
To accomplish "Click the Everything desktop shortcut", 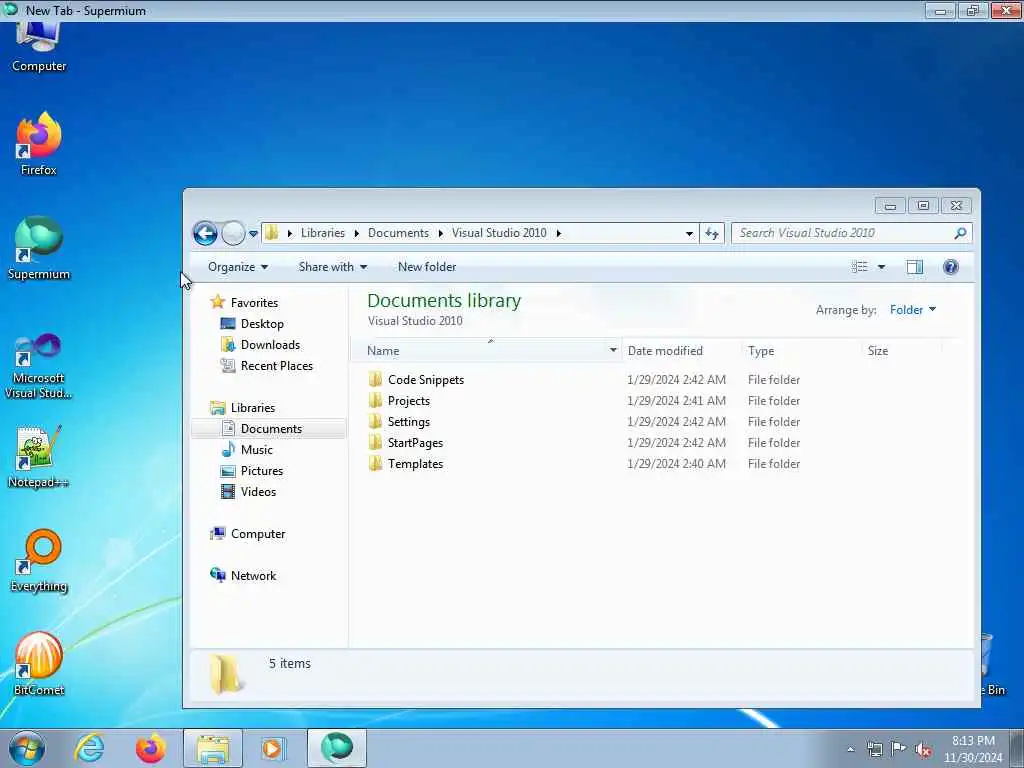I will pyautogui.click(x=39, y=560).
